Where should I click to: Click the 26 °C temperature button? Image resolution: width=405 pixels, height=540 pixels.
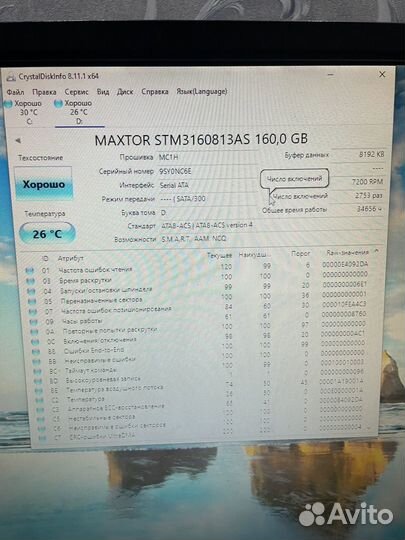(x=47, y=234)
